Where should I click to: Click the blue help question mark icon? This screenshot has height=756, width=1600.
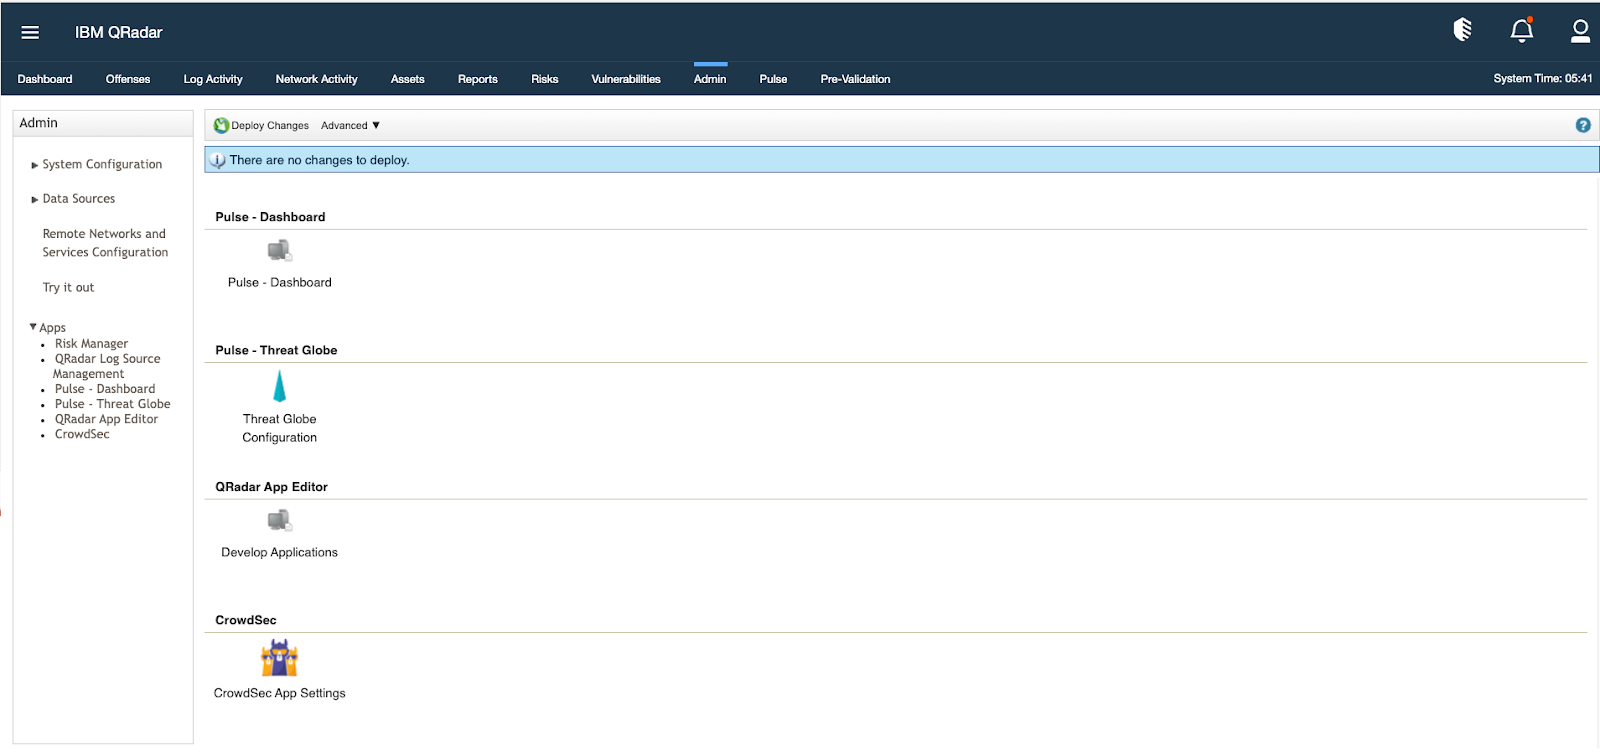1583,125
